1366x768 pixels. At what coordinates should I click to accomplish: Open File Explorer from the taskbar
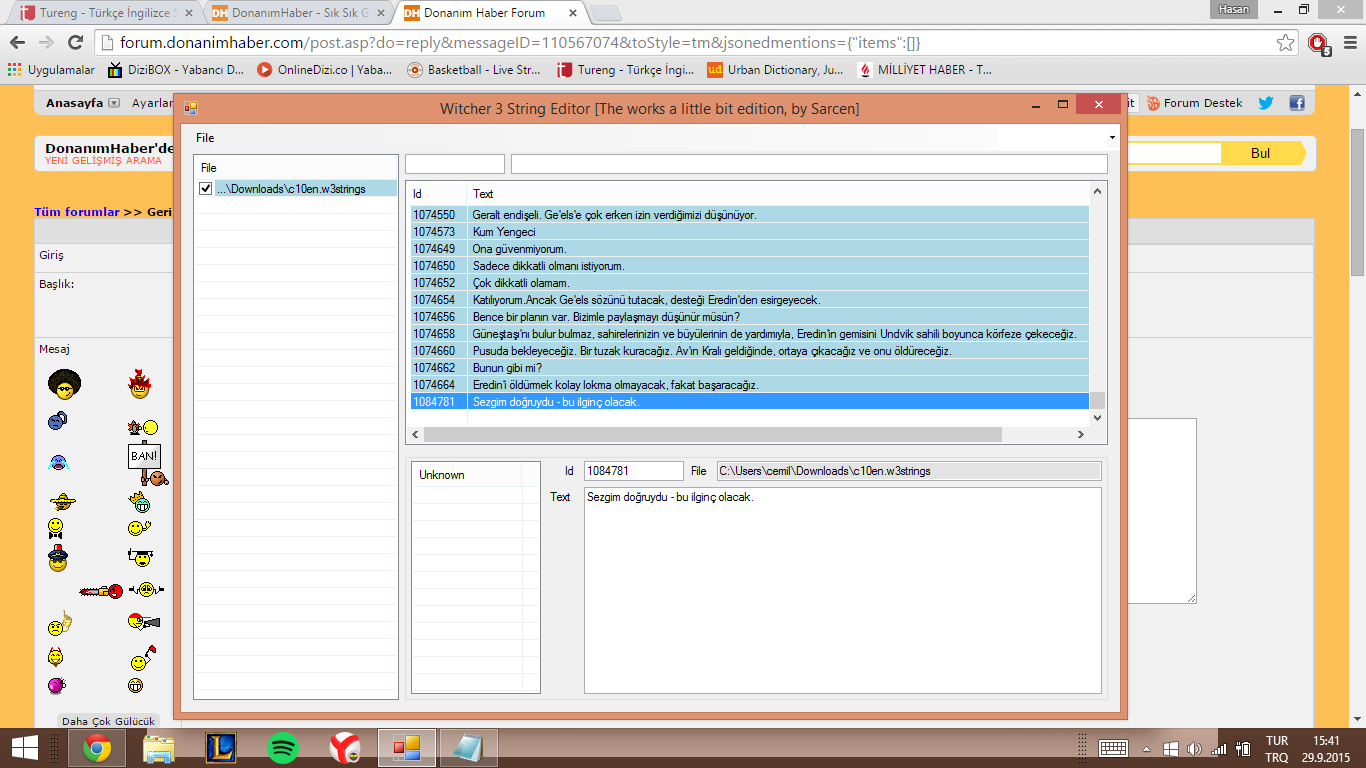pyautogui.click(x=159, y=747)
